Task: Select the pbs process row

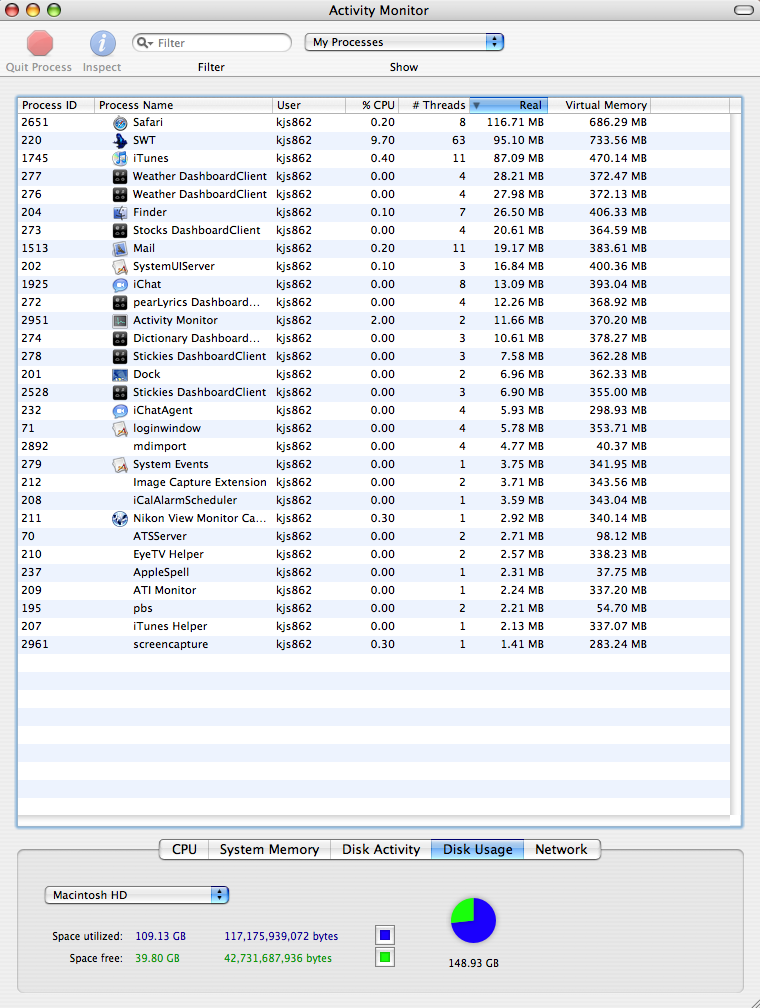Action: pos(374,609)
